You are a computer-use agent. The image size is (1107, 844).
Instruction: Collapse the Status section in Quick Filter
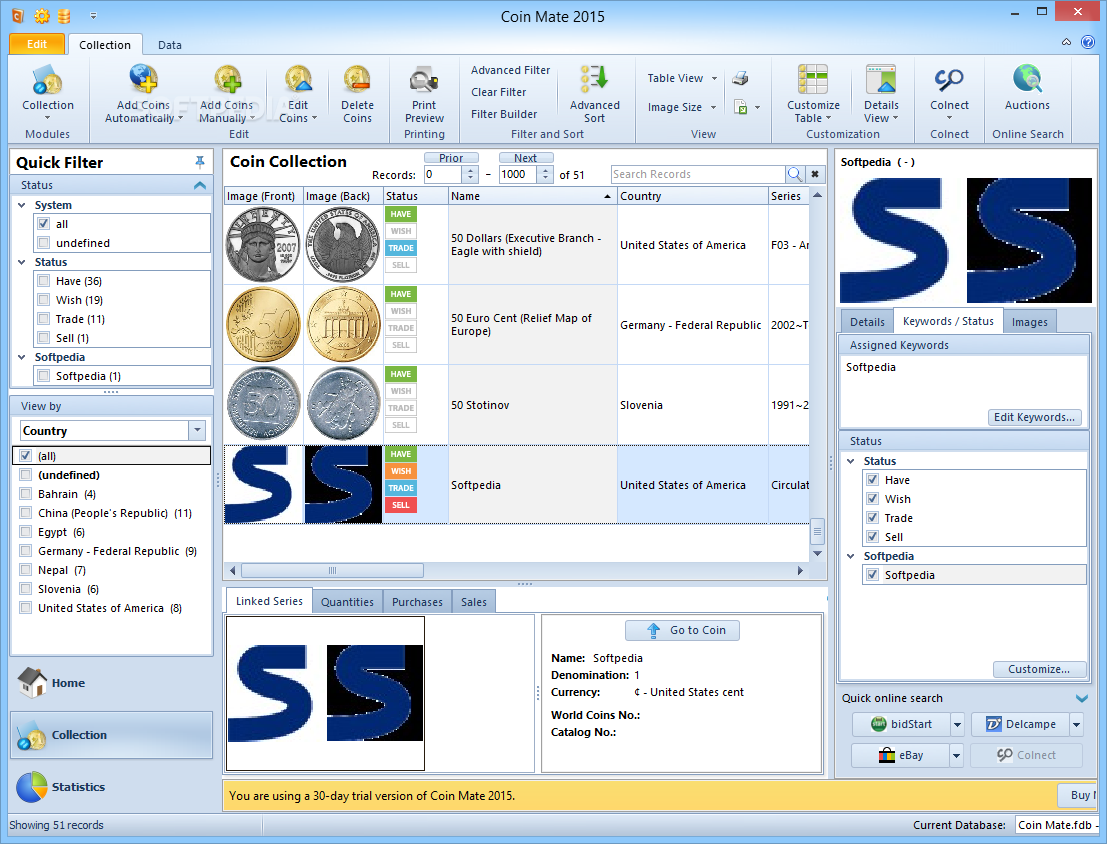point(200,185)
